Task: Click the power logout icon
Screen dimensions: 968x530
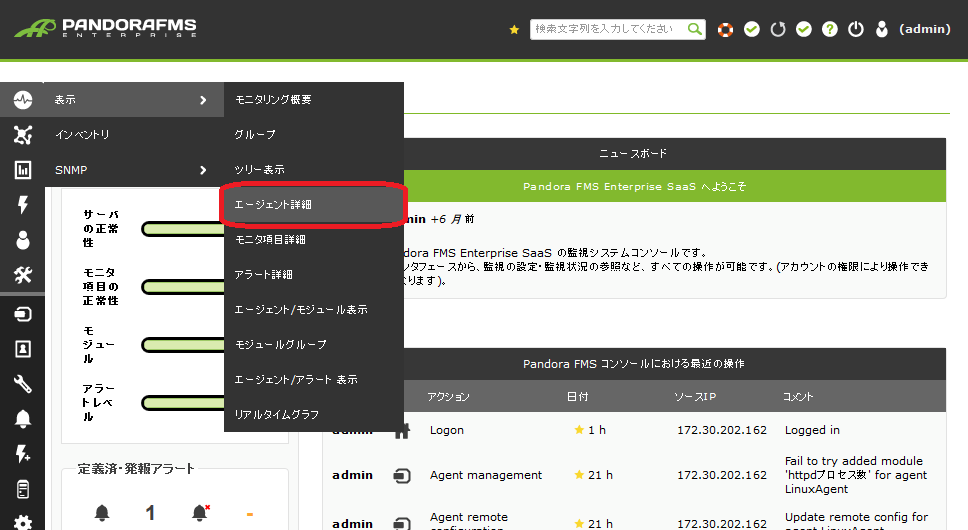Action: point(856,29)
